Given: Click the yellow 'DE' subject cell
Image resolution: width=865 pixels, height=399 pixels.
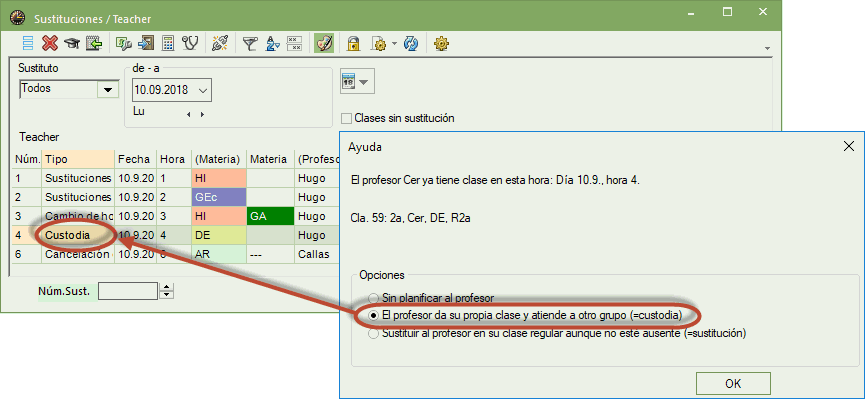Looking at the screenshot, I should pos(218,235).
